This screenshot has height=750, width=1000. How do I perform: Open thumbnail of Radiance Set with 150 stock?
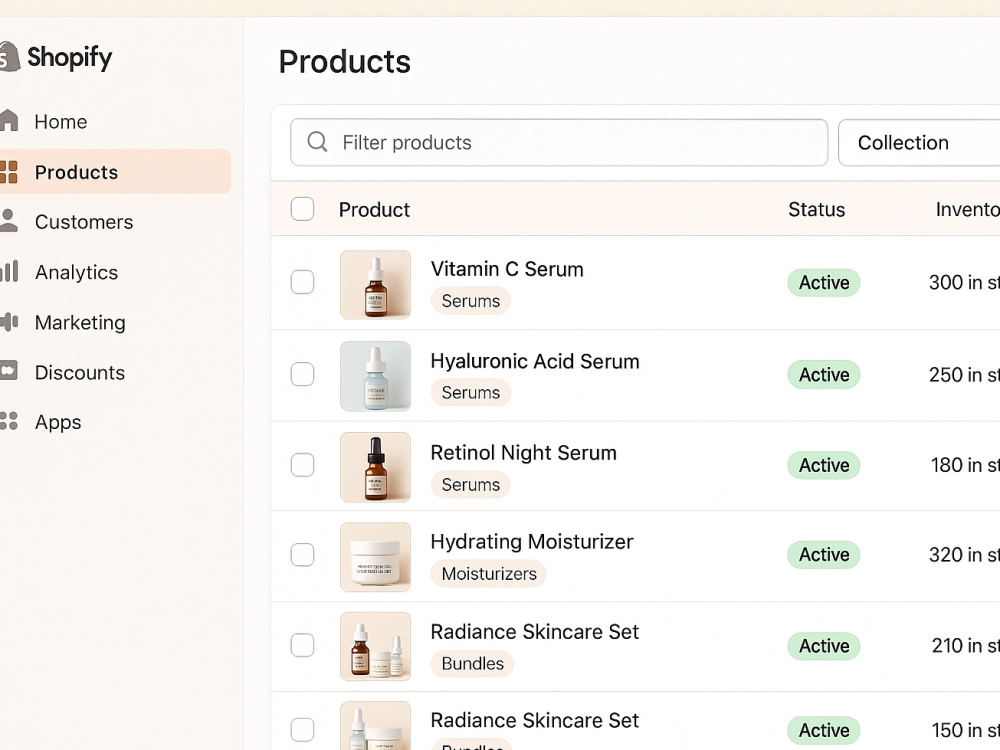coord(375,726)
